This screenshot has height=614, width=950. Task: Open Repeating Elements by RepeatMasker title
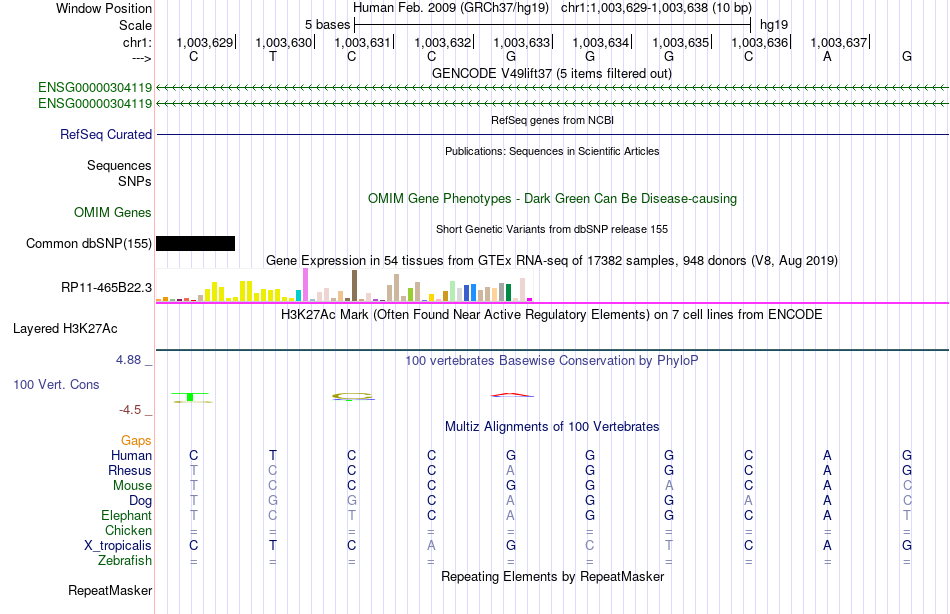click(552, 576)
